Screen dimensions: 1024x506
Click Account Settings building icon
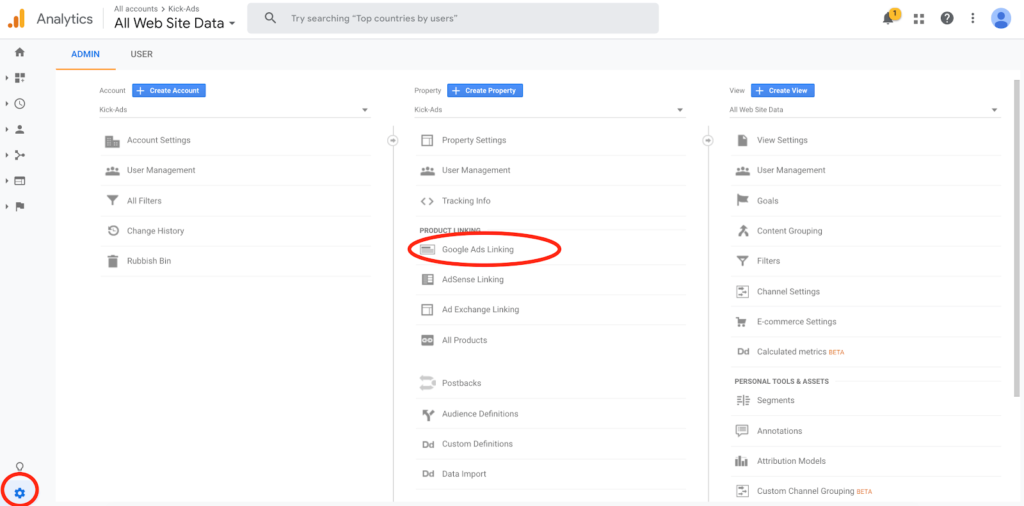112,140
